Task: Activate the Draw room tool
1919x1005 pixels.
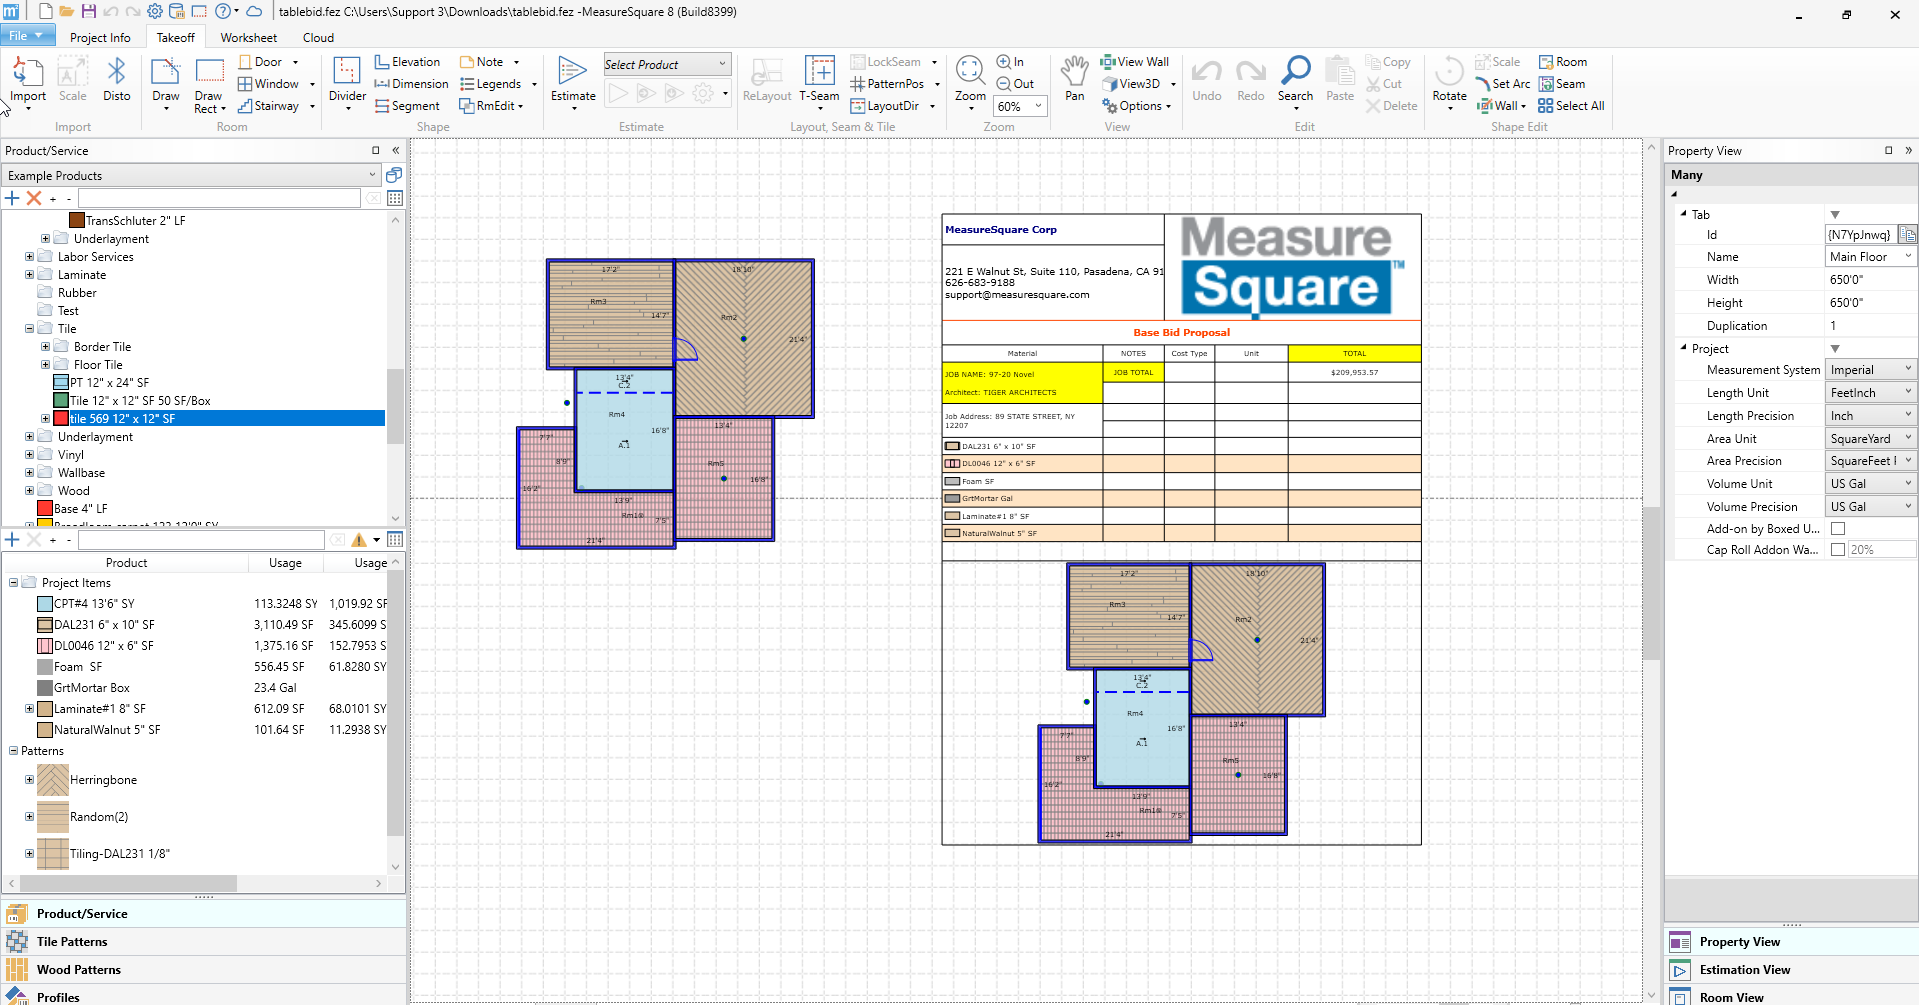Action: tap(166, 80)
